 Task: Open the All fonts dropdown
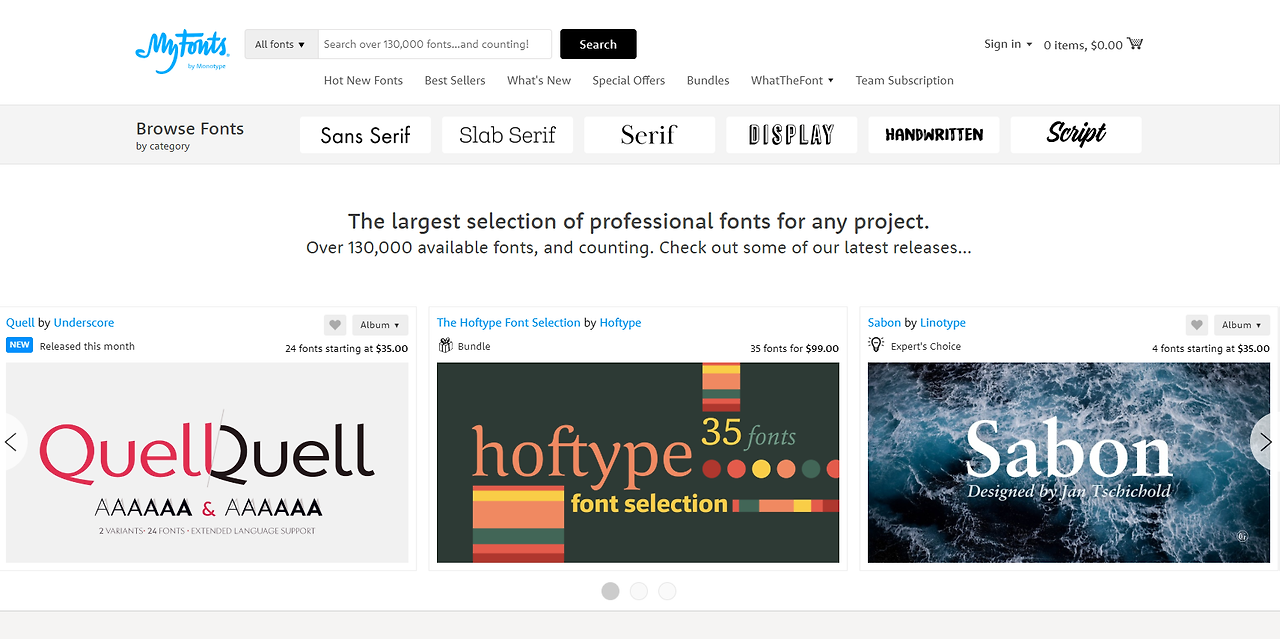(281, 44)
